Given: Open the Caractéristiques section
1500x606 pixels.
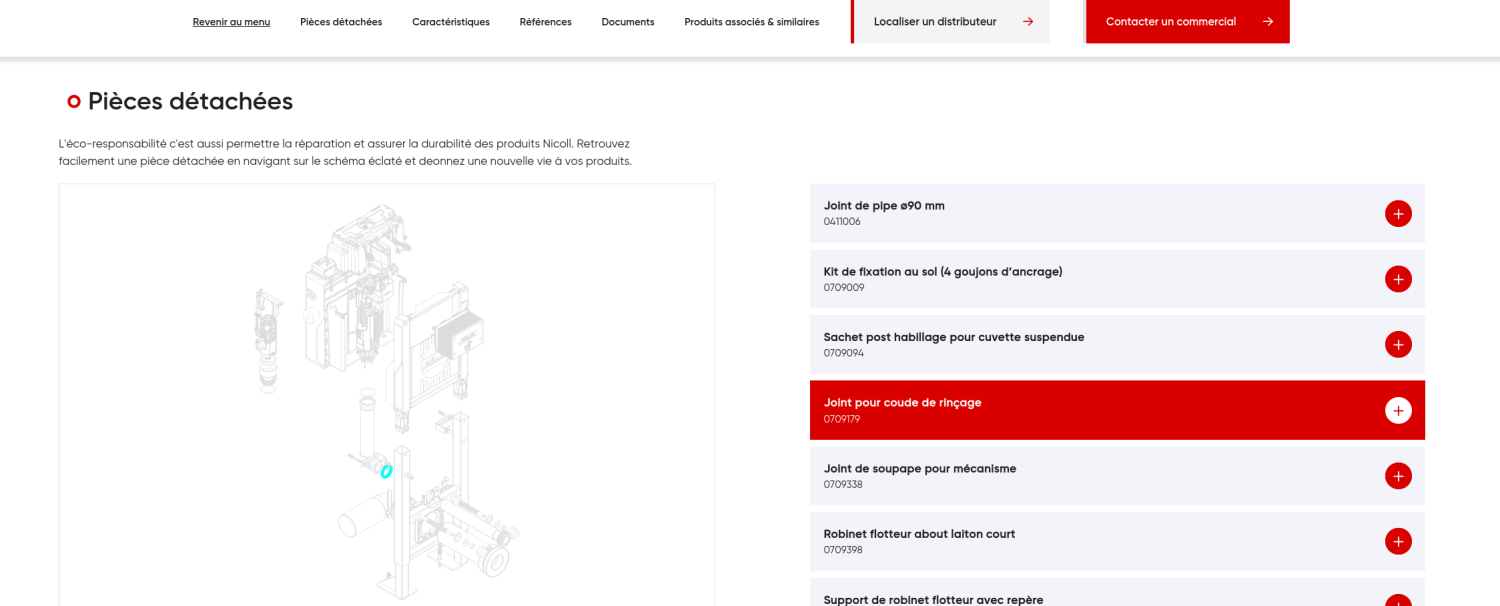Looking at the screenshot, I should tap(451, 22).
